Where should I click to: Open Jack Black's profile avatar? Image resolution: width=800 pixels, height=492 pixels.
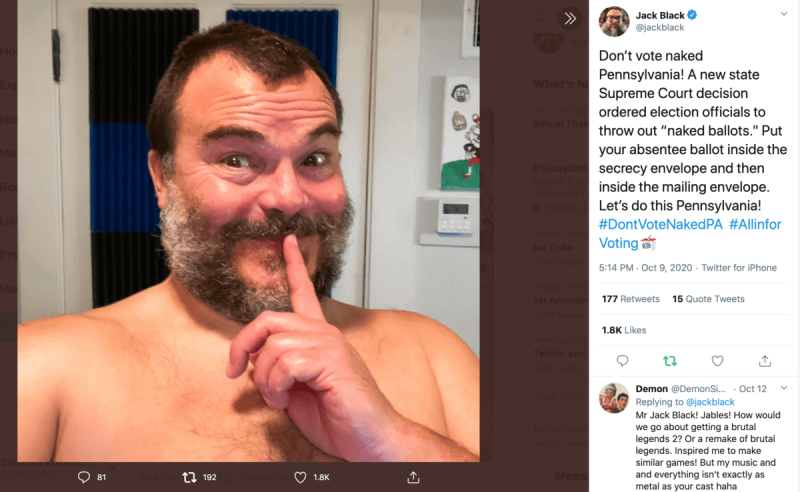point(614,21)
